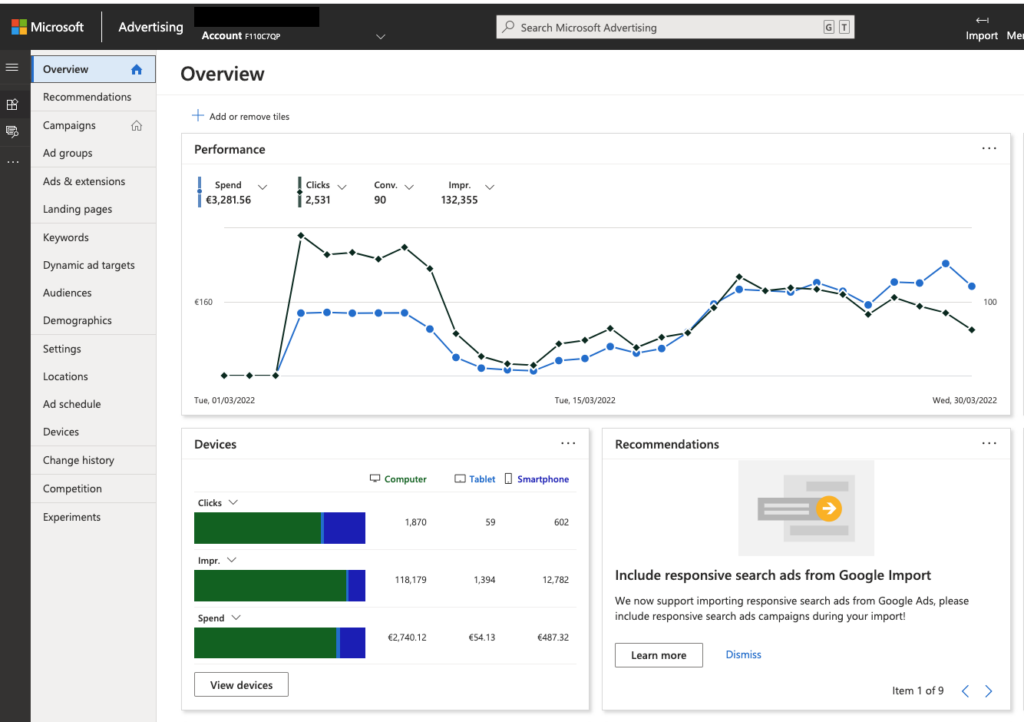The height and width of the screenshot is (722, 1024).
Task: Click the Computer device icon
Action: pos(375,479)
